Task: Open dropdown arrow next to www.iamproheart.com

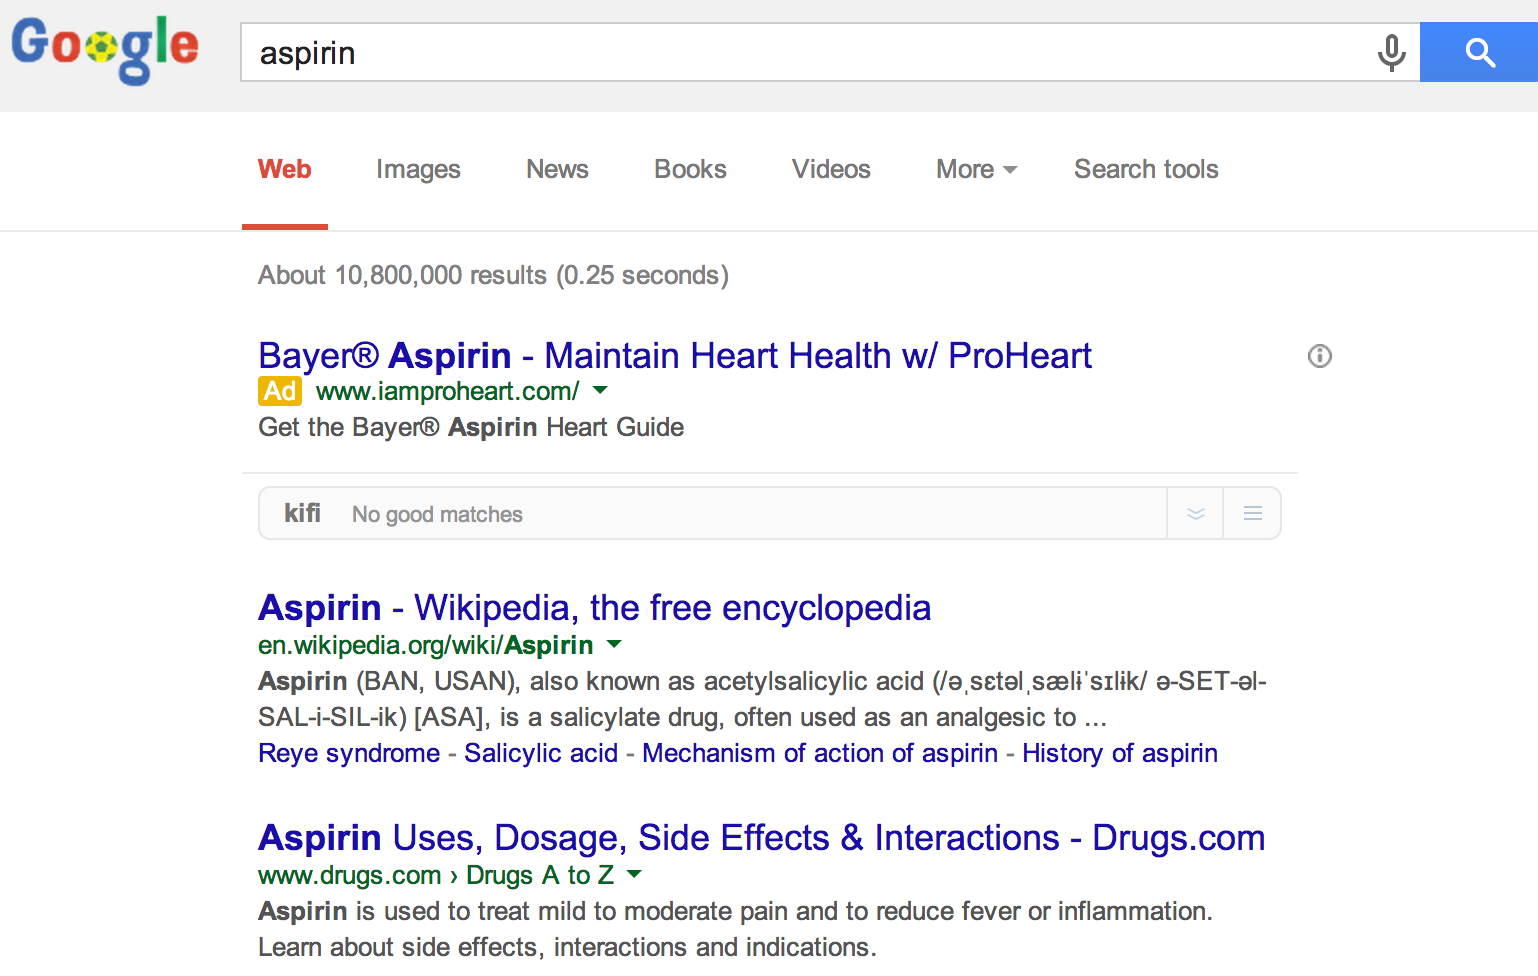Action: pos(600,390)
